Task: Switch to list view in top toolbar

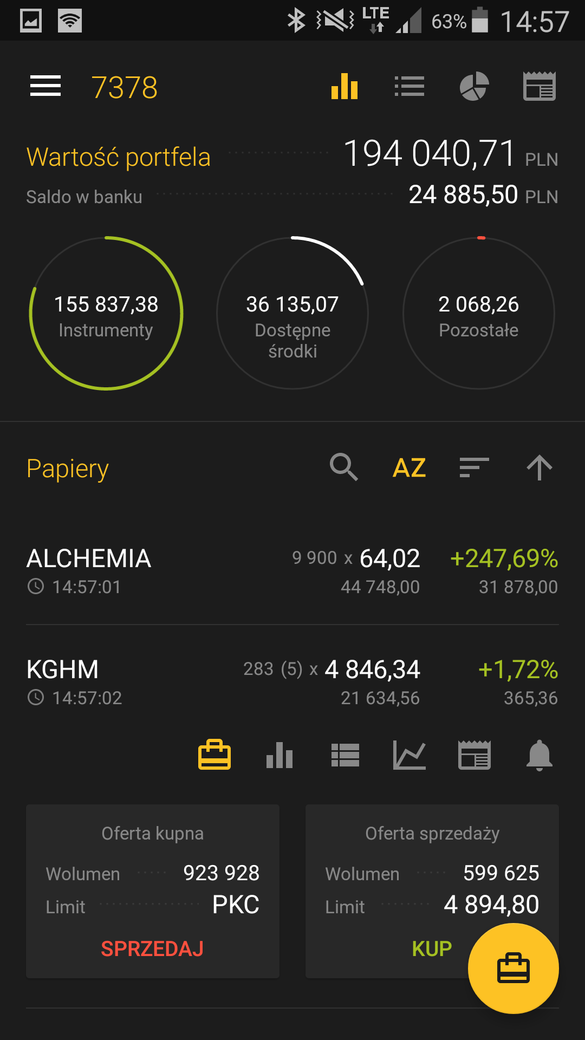Action: [x=409, y=86]
